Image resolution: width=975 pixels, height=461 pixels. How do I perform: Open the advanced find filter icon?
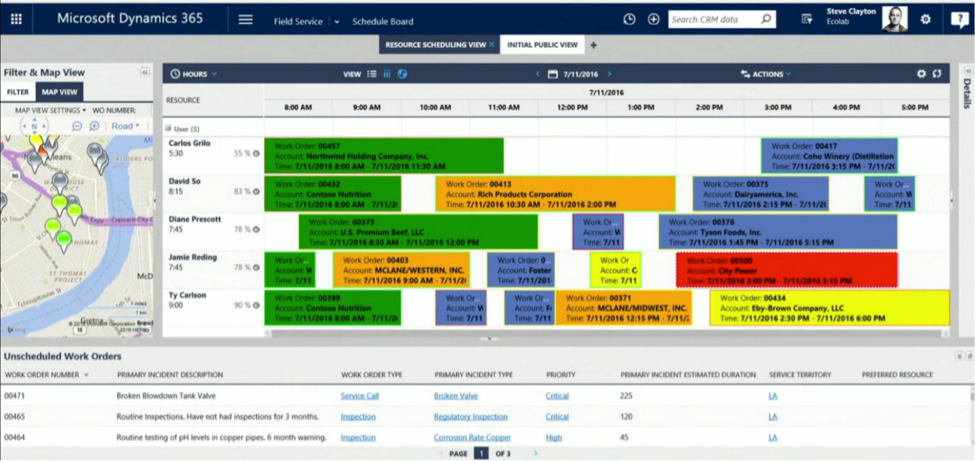pos(807,19)
